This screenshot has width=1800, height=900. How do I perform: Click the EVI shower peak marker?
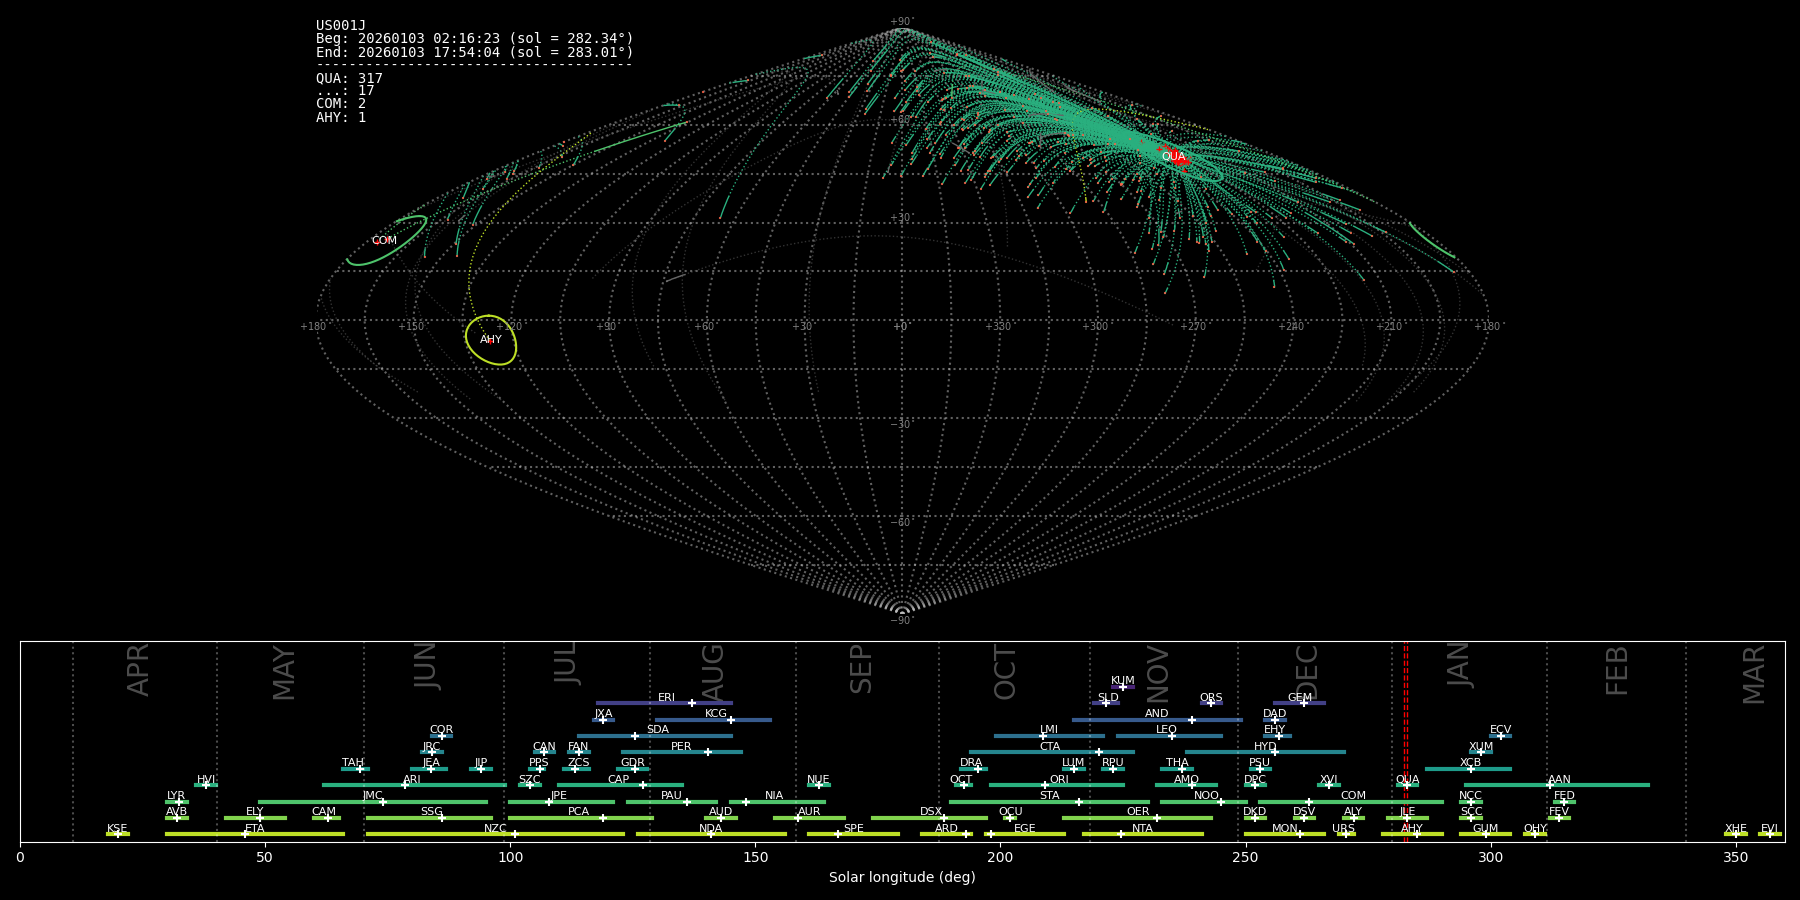[1769, 834]
